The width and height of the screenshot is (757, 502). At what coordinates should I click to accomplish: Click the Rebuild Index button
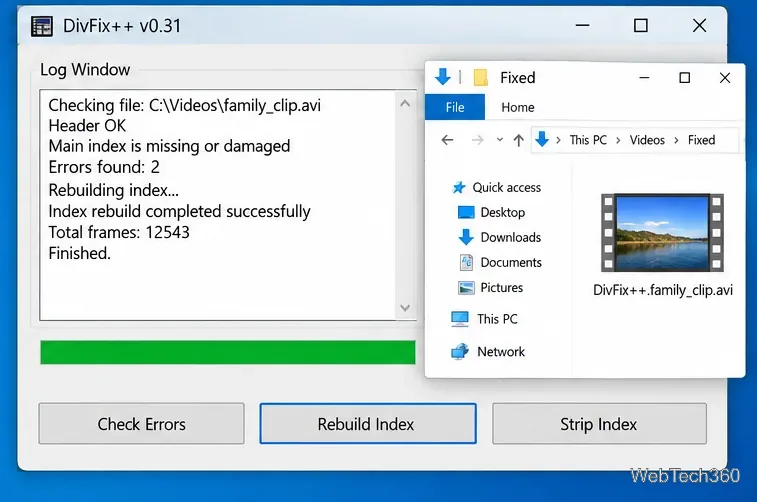pyautogui.click(x=368, y=424)
